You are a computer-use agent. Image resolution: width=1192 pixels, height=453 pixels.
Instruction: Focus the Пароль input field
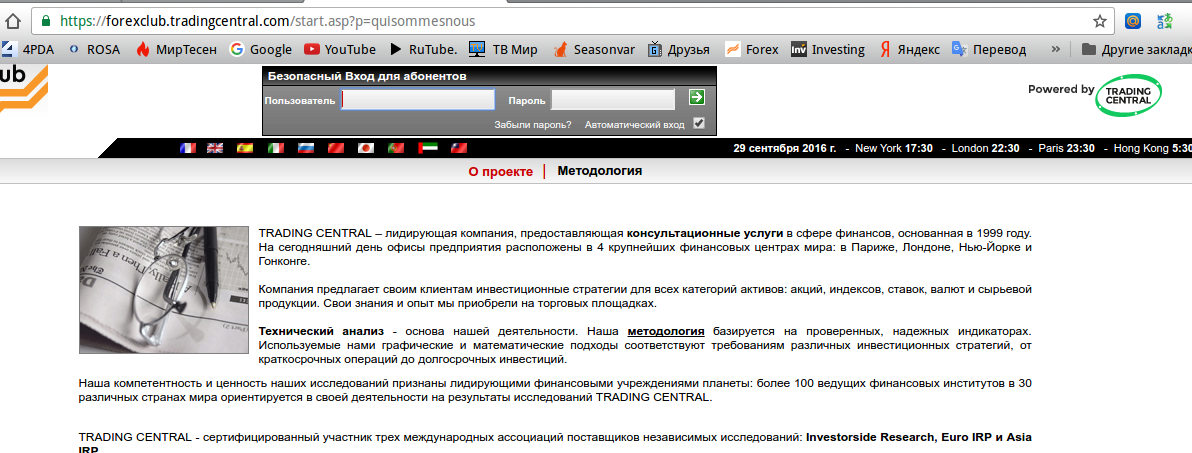point(613,100)
